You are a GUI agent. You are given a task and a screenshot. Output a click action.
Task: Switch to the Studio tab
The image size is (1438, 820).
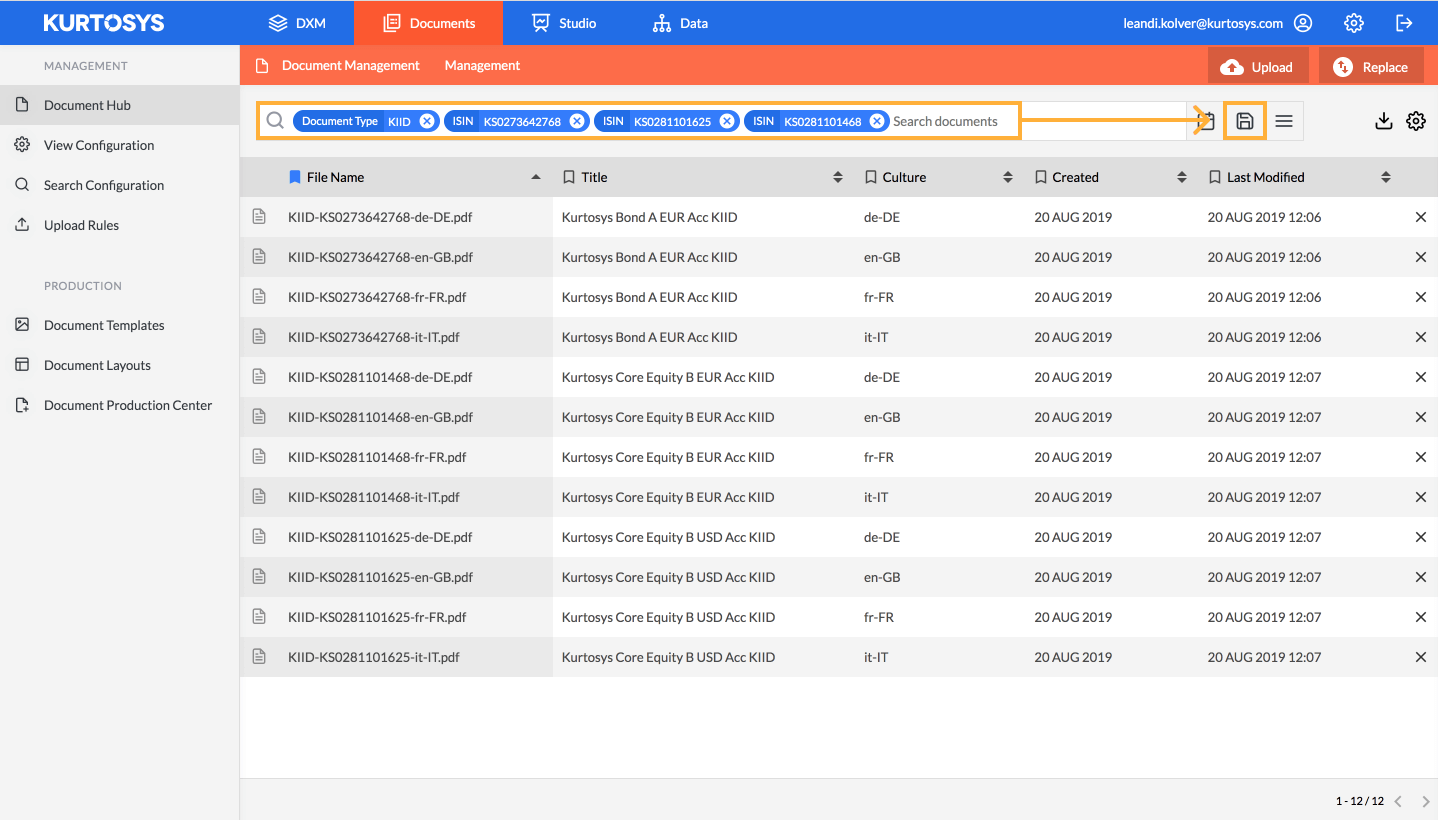click(x=564, y=23)
